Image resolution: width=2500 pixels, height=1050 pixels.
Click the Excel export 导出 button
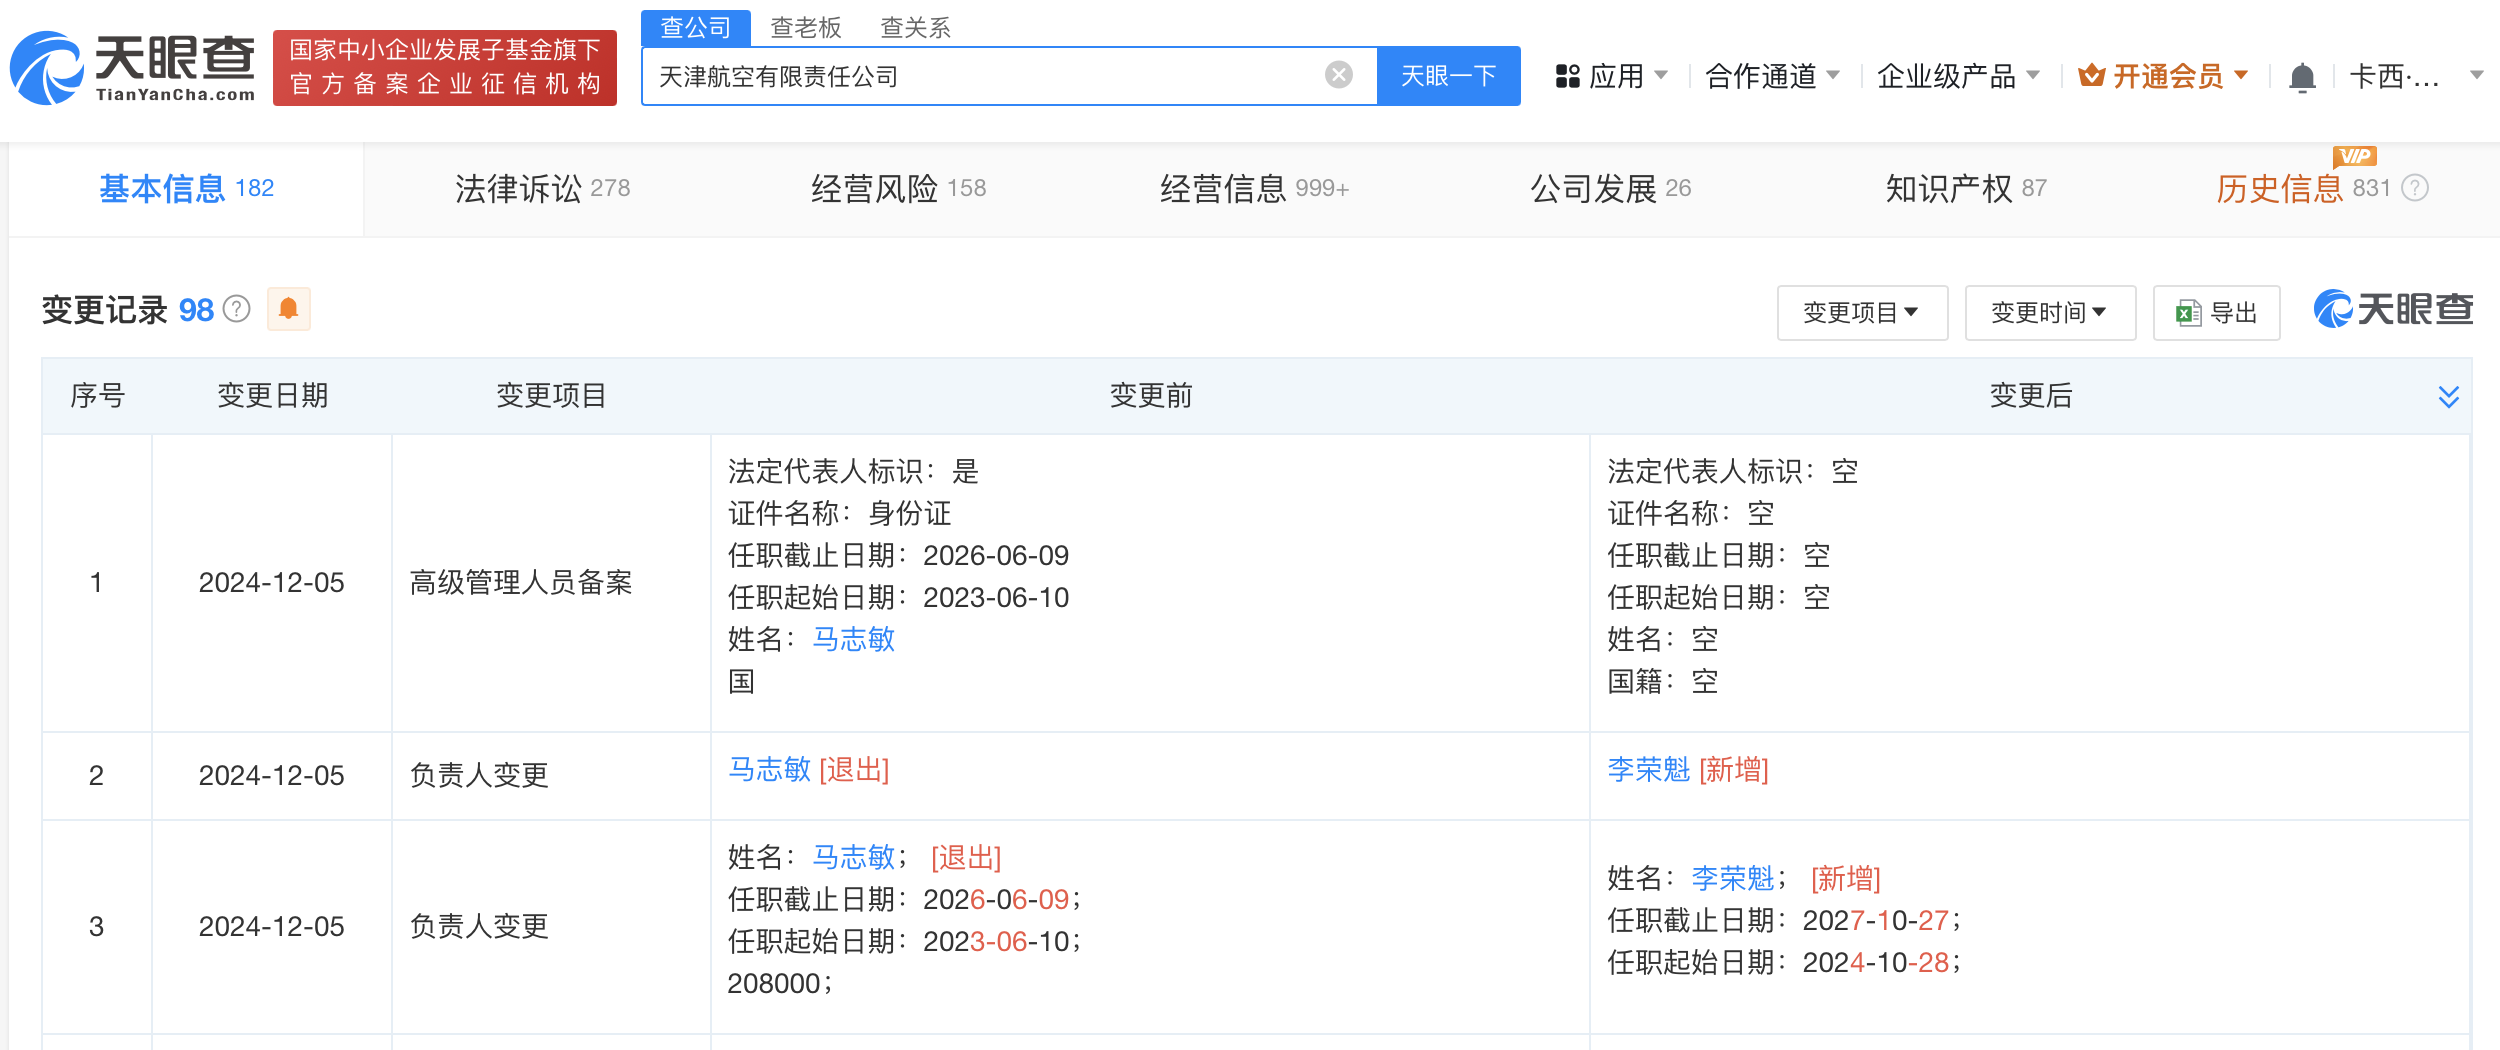(x=2216, y=313)
